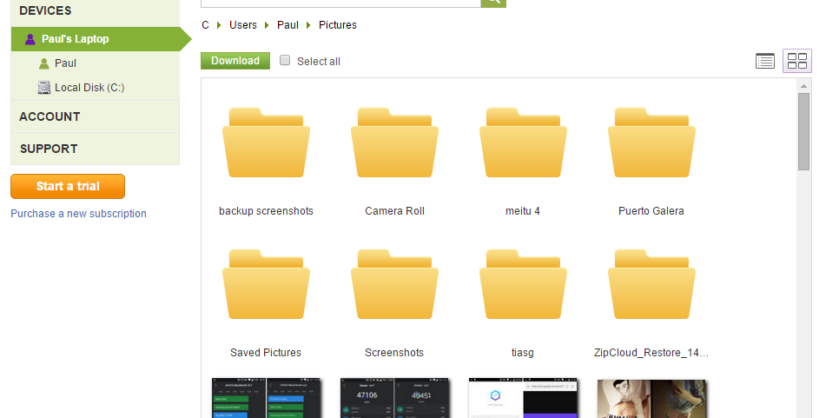Click Pictures in the breadcrumb
826x418 pixels.
pyautogui.click(x=338, y=25)
